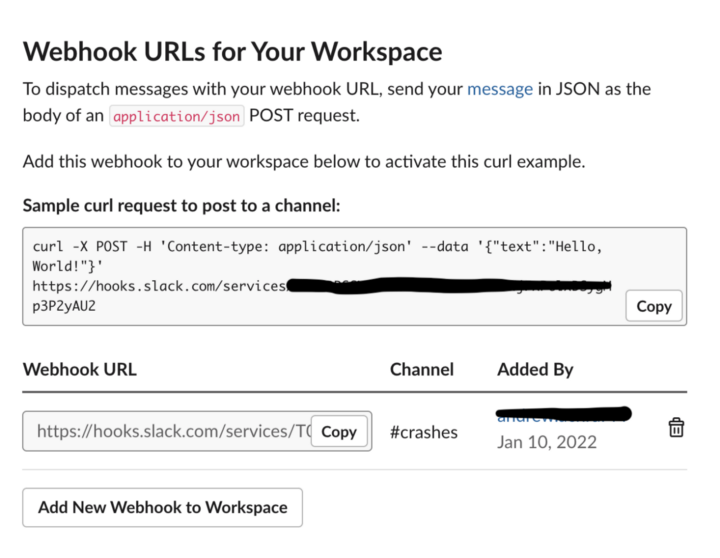Click 'Add this webhook to your workspace' sentence
Viewport: 720px width, 558px height.
tap(304, 162)
